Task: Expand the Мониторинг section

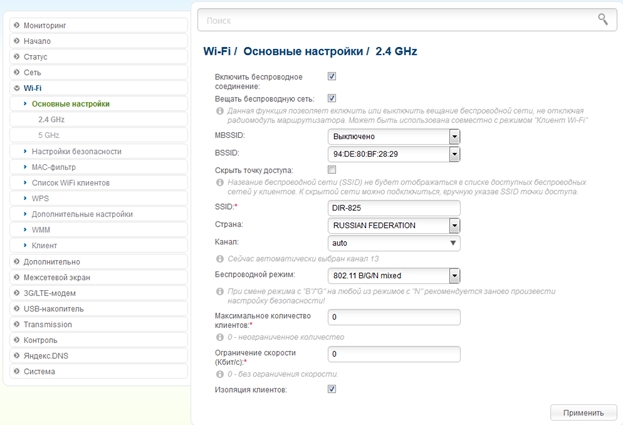Action: (x=46, y=25)
